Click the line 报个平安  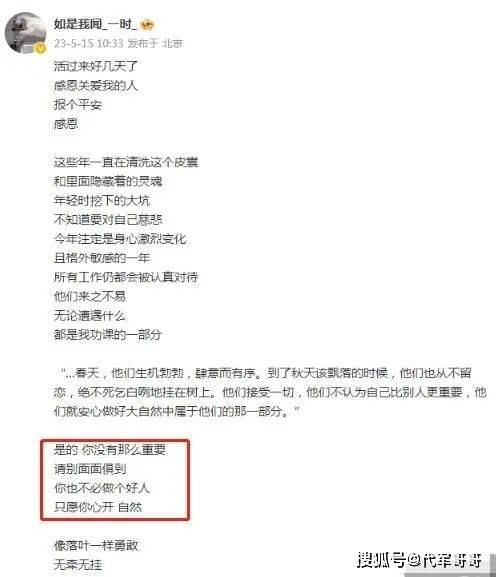[78, 105]
